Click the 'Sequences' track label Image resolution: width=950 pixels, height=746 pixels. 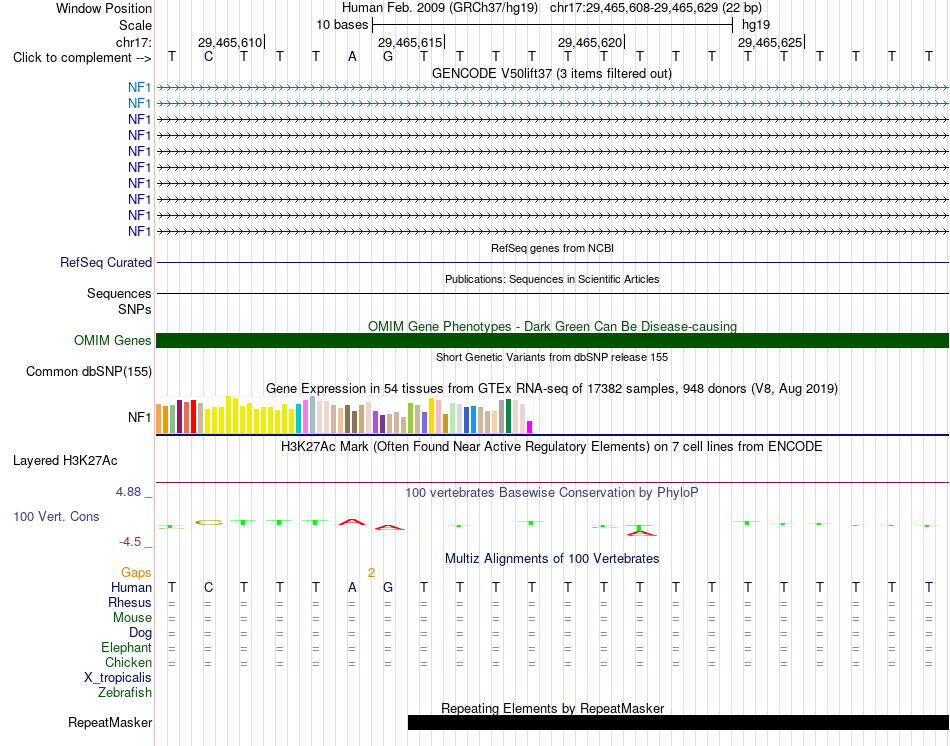tap(119, 293)
